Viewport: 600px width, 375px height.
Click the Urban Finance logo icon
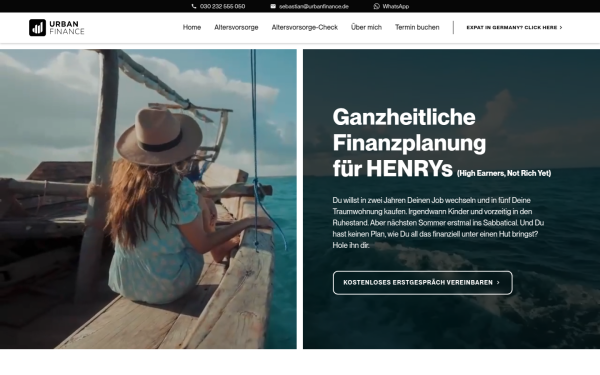point(37,28)
